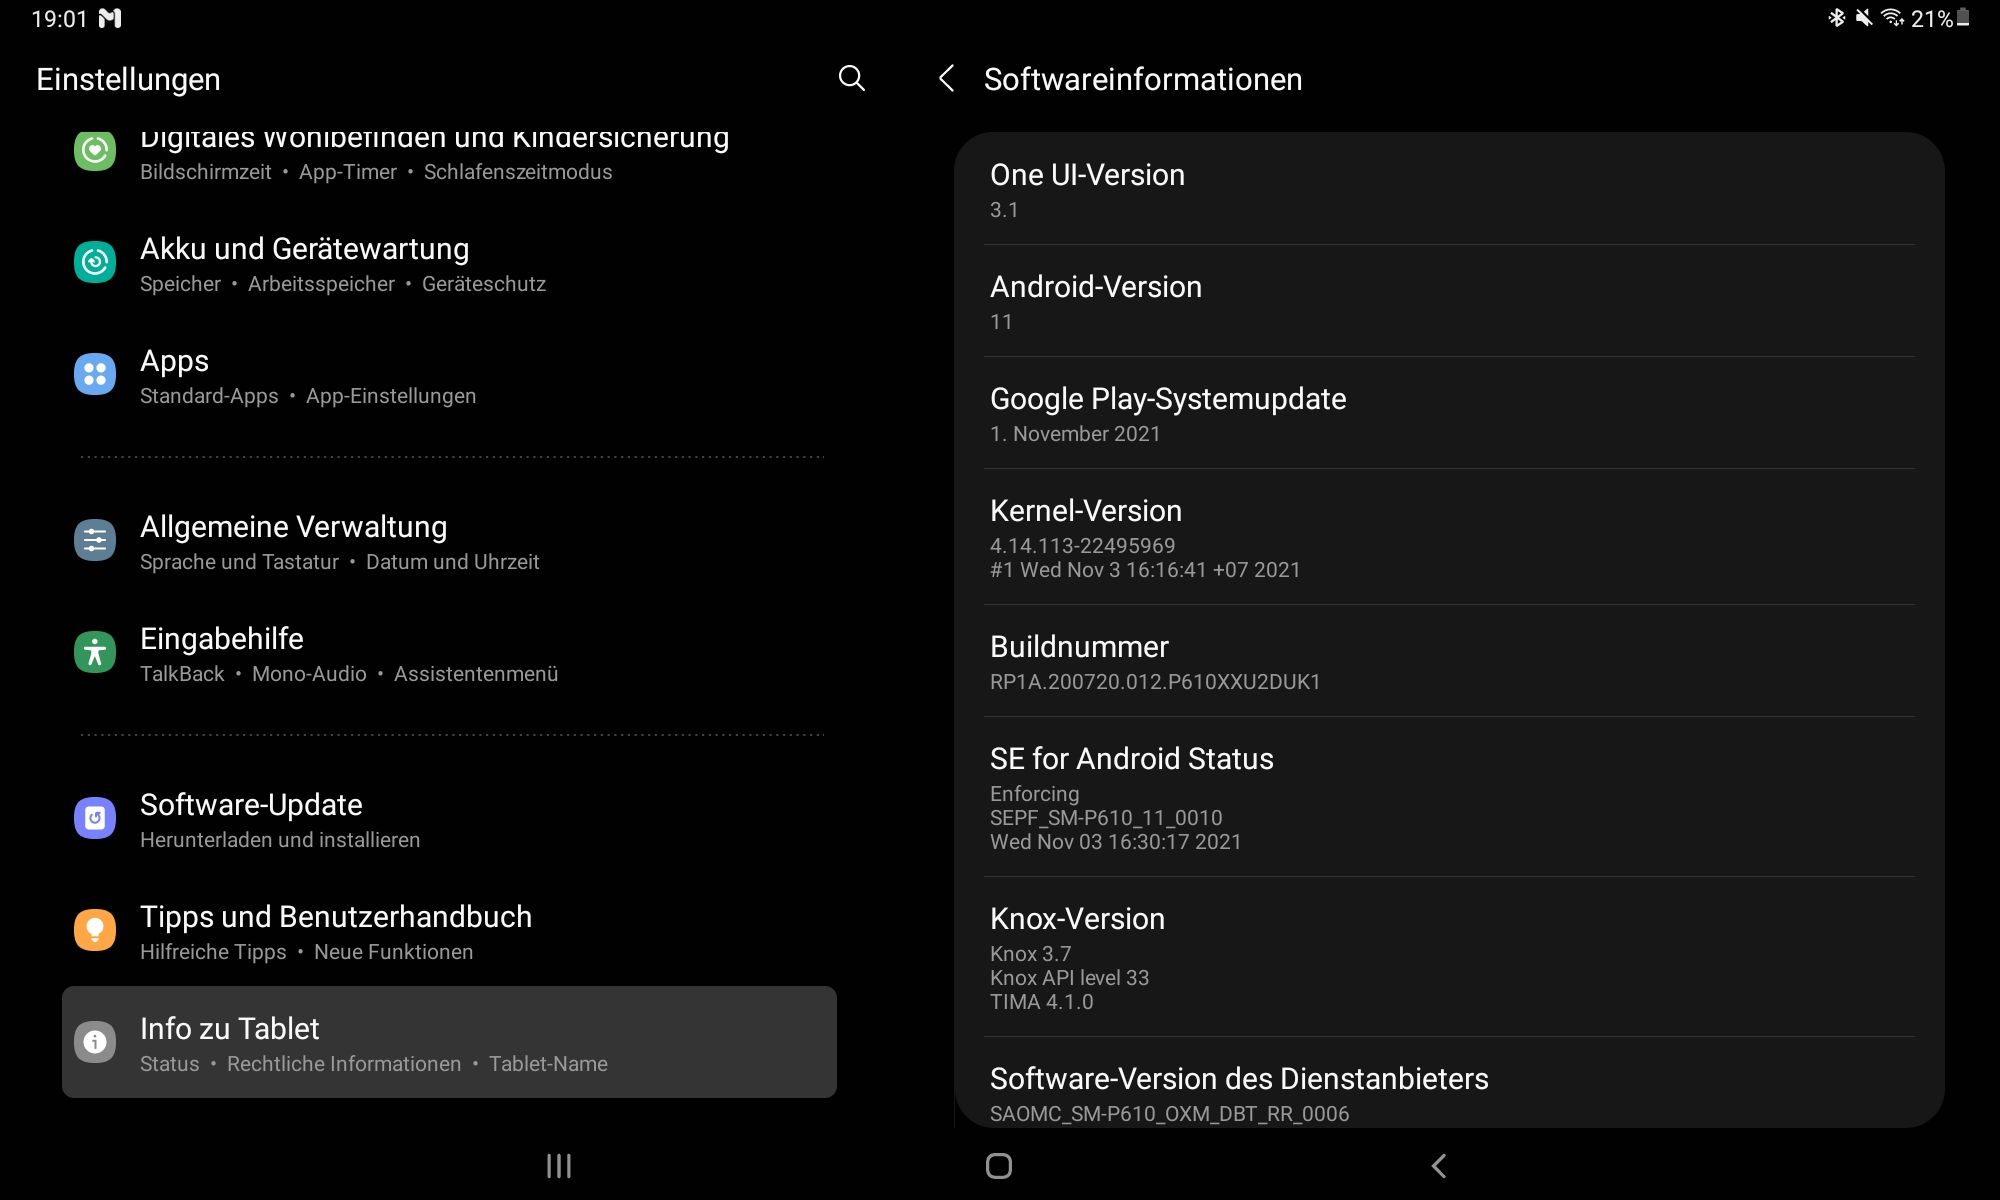This screenshot has height=1200, width=2000.
Task: Open Digitales Wohlbefinden und Kindersicherung
Action: pos(434,153)
